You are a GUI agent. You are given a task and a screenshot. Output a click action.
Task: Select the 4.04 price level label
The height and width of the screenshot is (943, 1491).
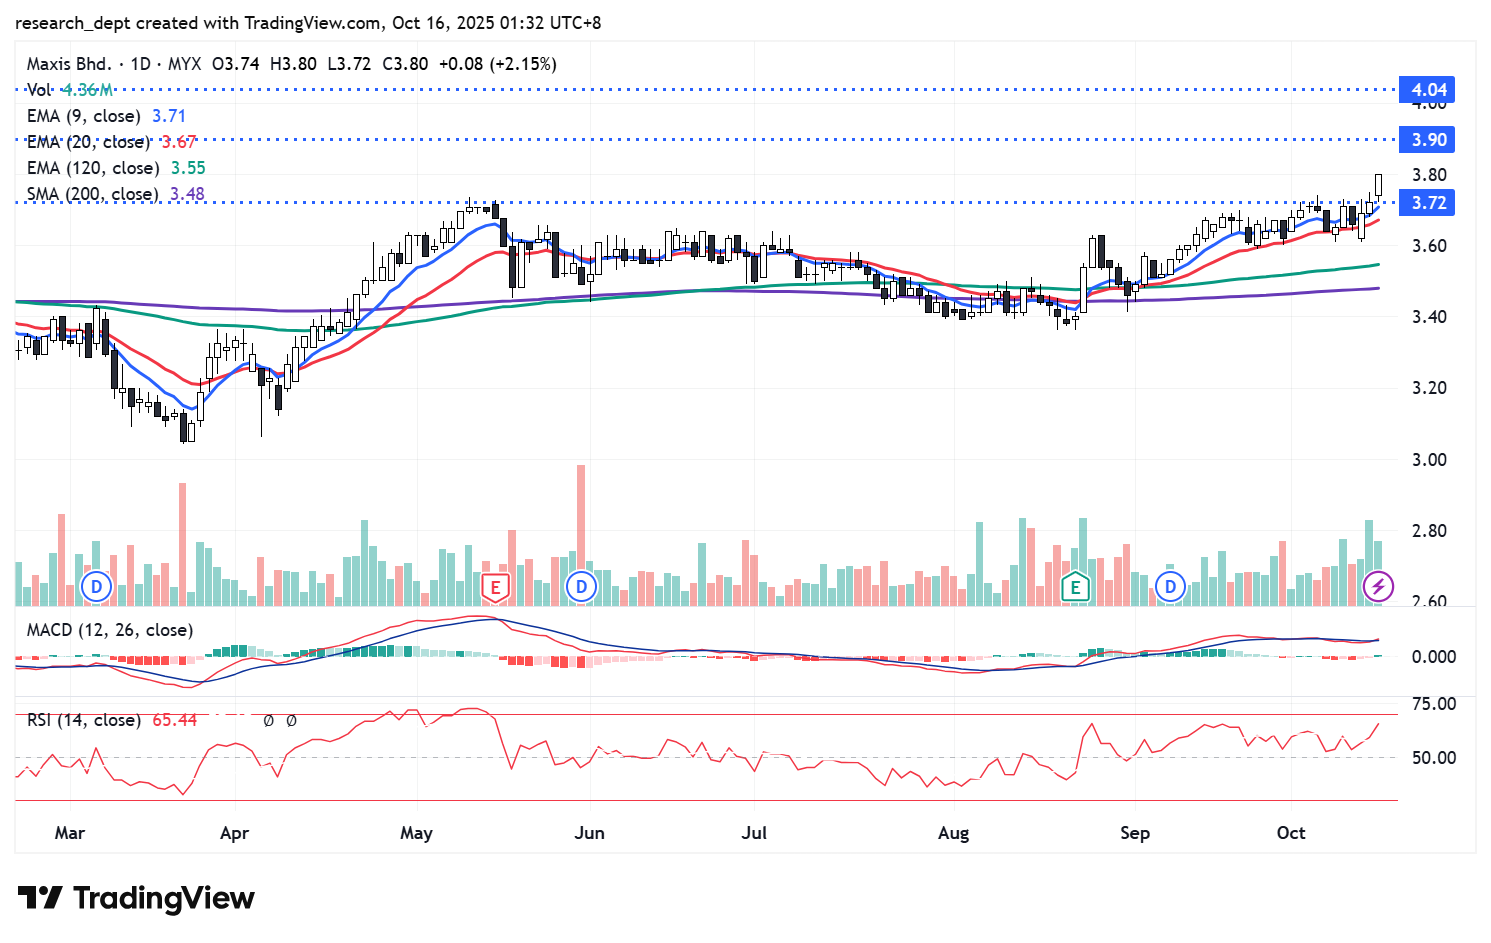click(x=1428, y=90)
